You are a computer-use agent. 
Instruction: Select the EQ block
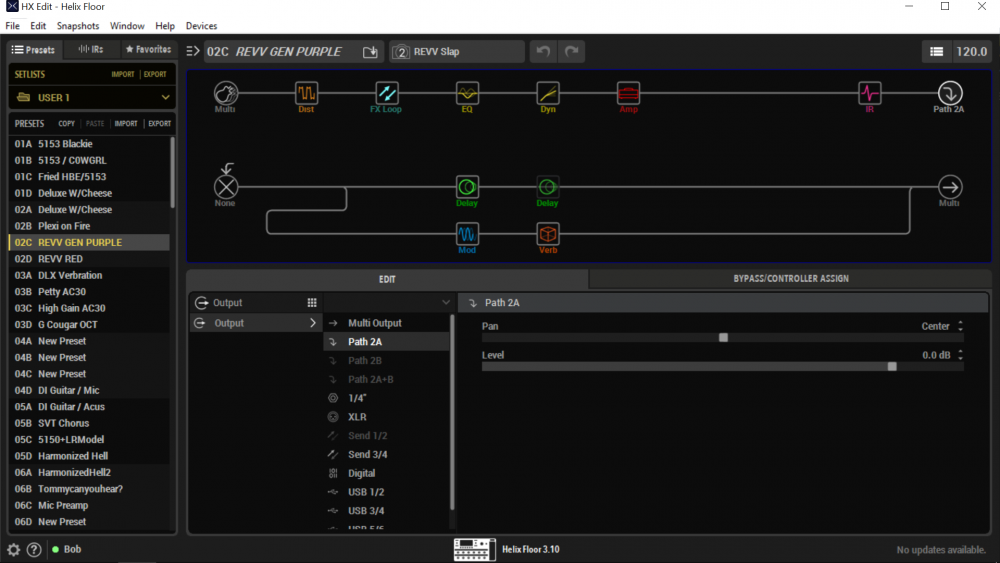467,93
